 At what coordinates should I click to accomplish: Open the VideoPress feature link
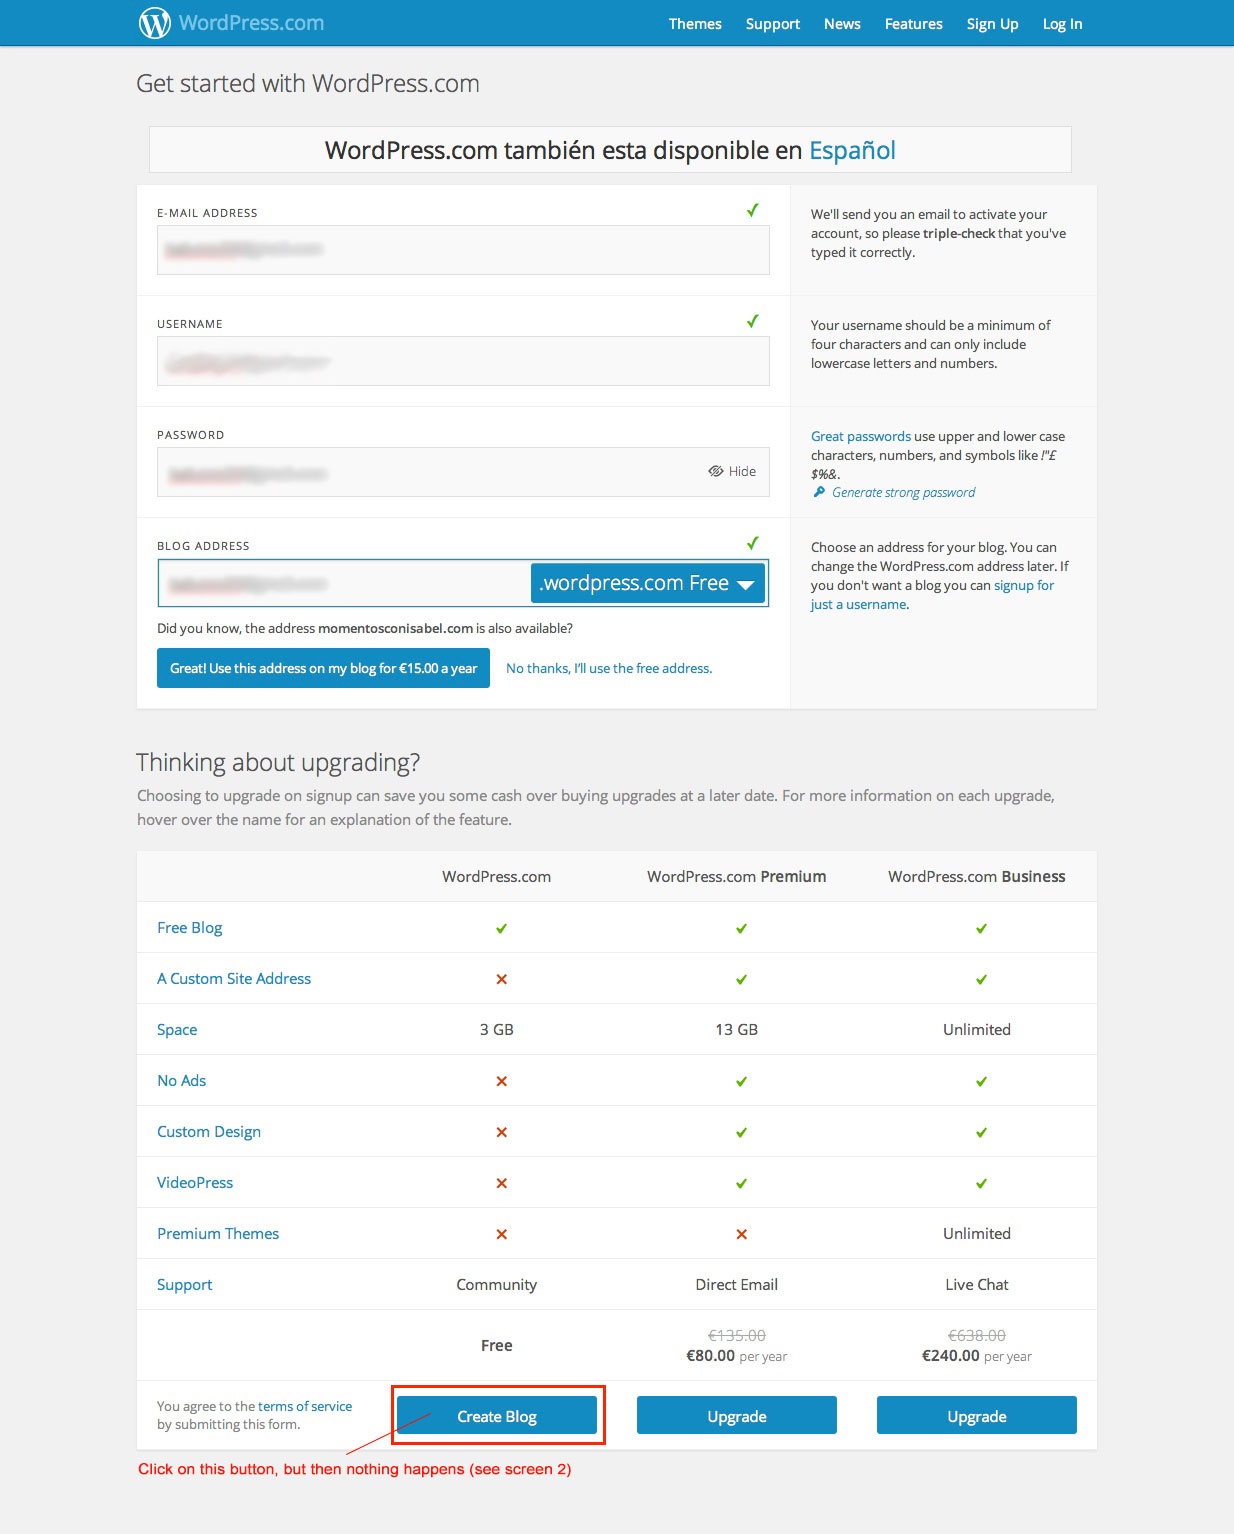point(195,1182)
